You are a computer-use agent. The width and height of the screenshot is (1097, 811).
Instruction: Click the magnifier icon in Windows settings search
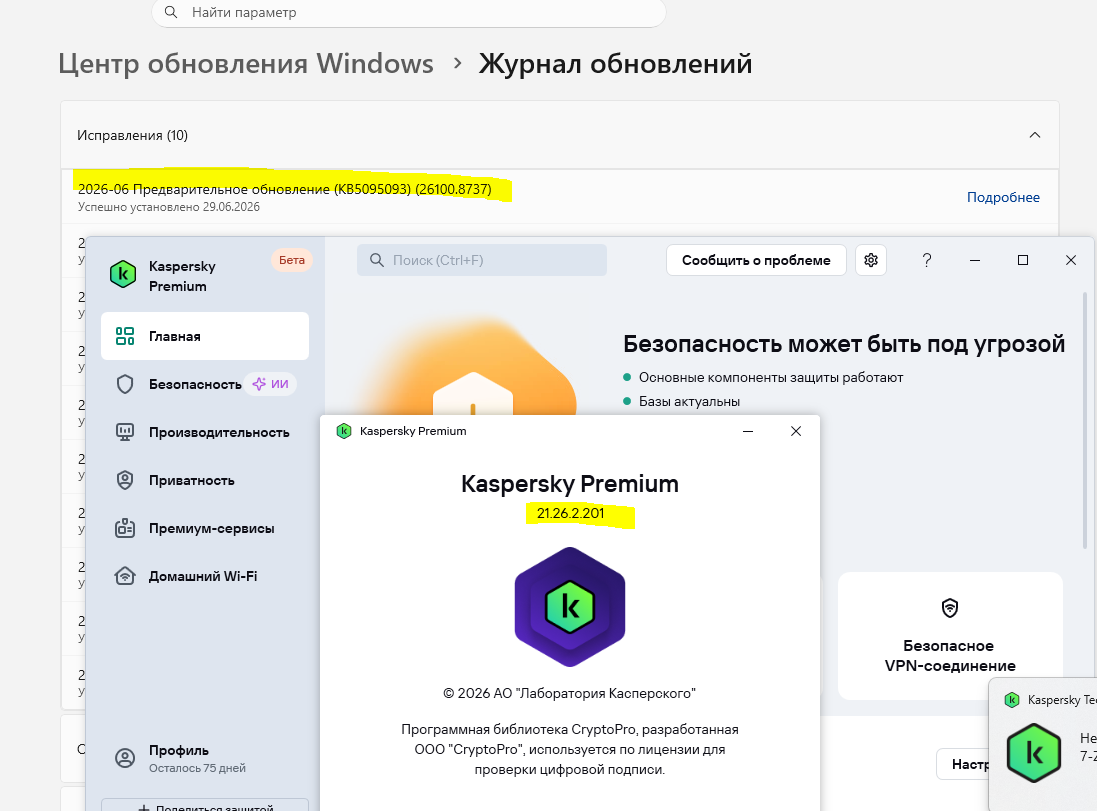171,12
